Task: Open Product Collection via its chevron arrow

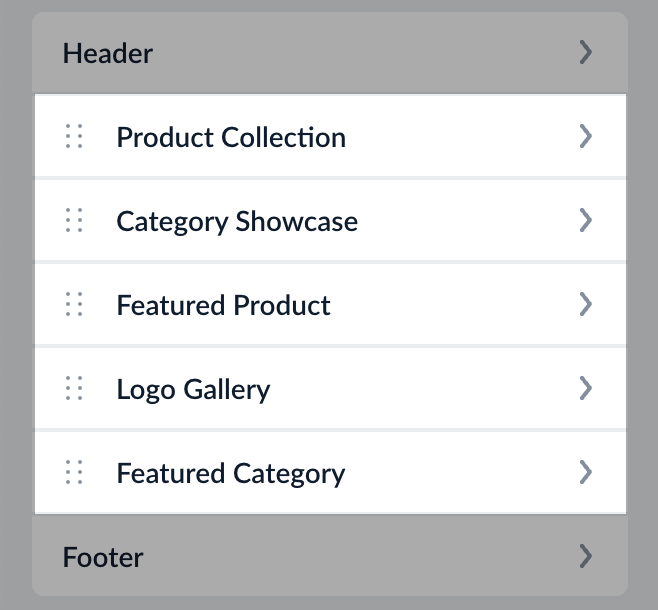Action: click(x=586, y=137)
